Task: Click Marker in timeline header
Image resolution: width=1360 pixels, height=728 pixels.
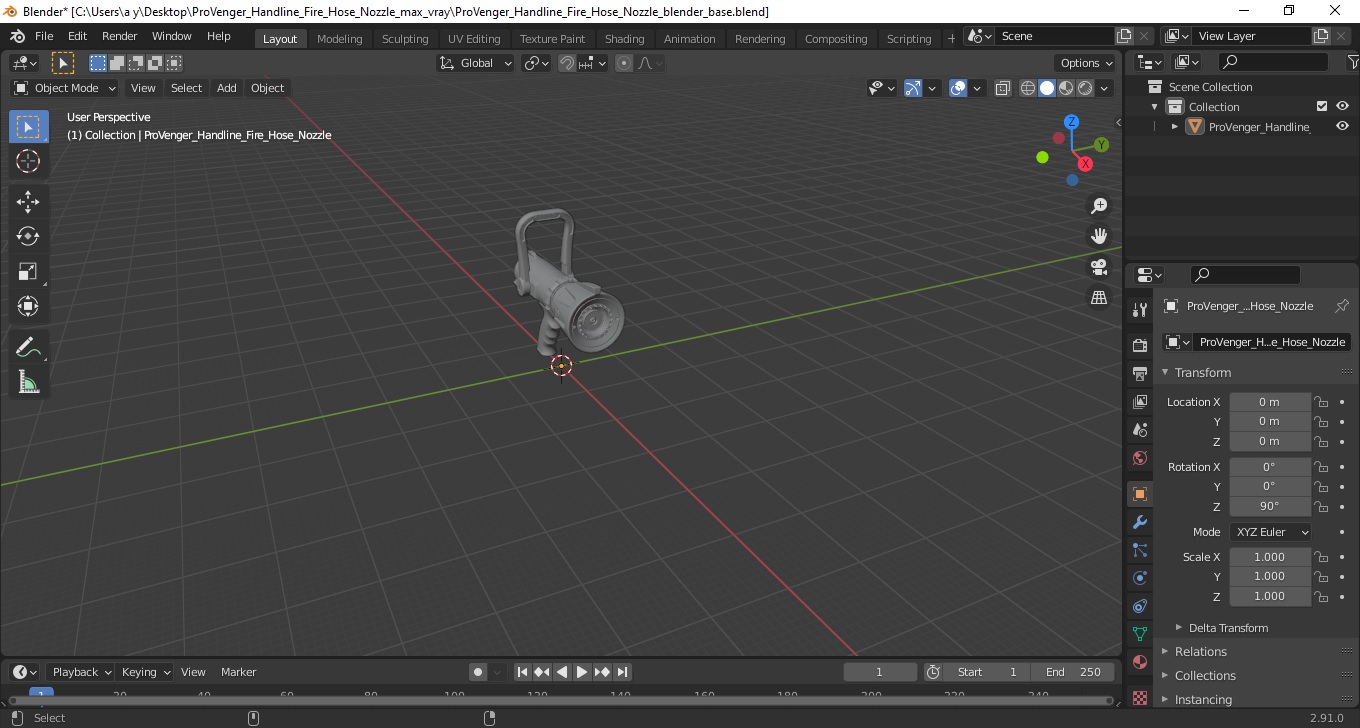Action: [238, 672]
